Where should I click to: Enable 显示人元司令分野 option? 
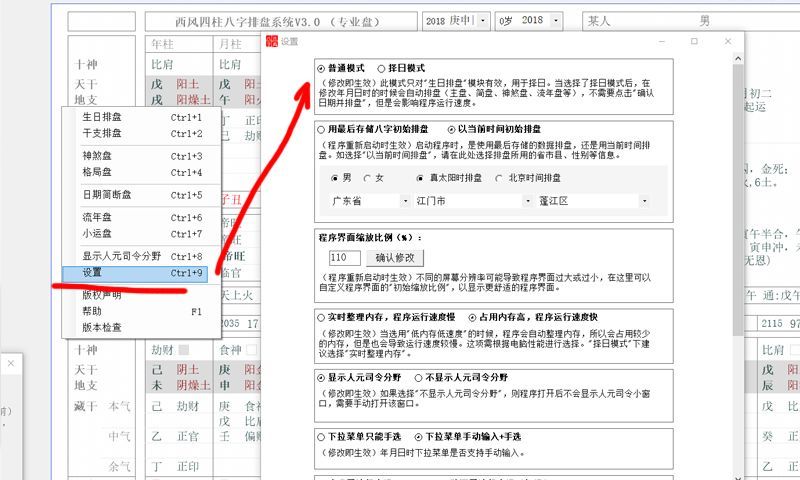click(x=321, y=378)
